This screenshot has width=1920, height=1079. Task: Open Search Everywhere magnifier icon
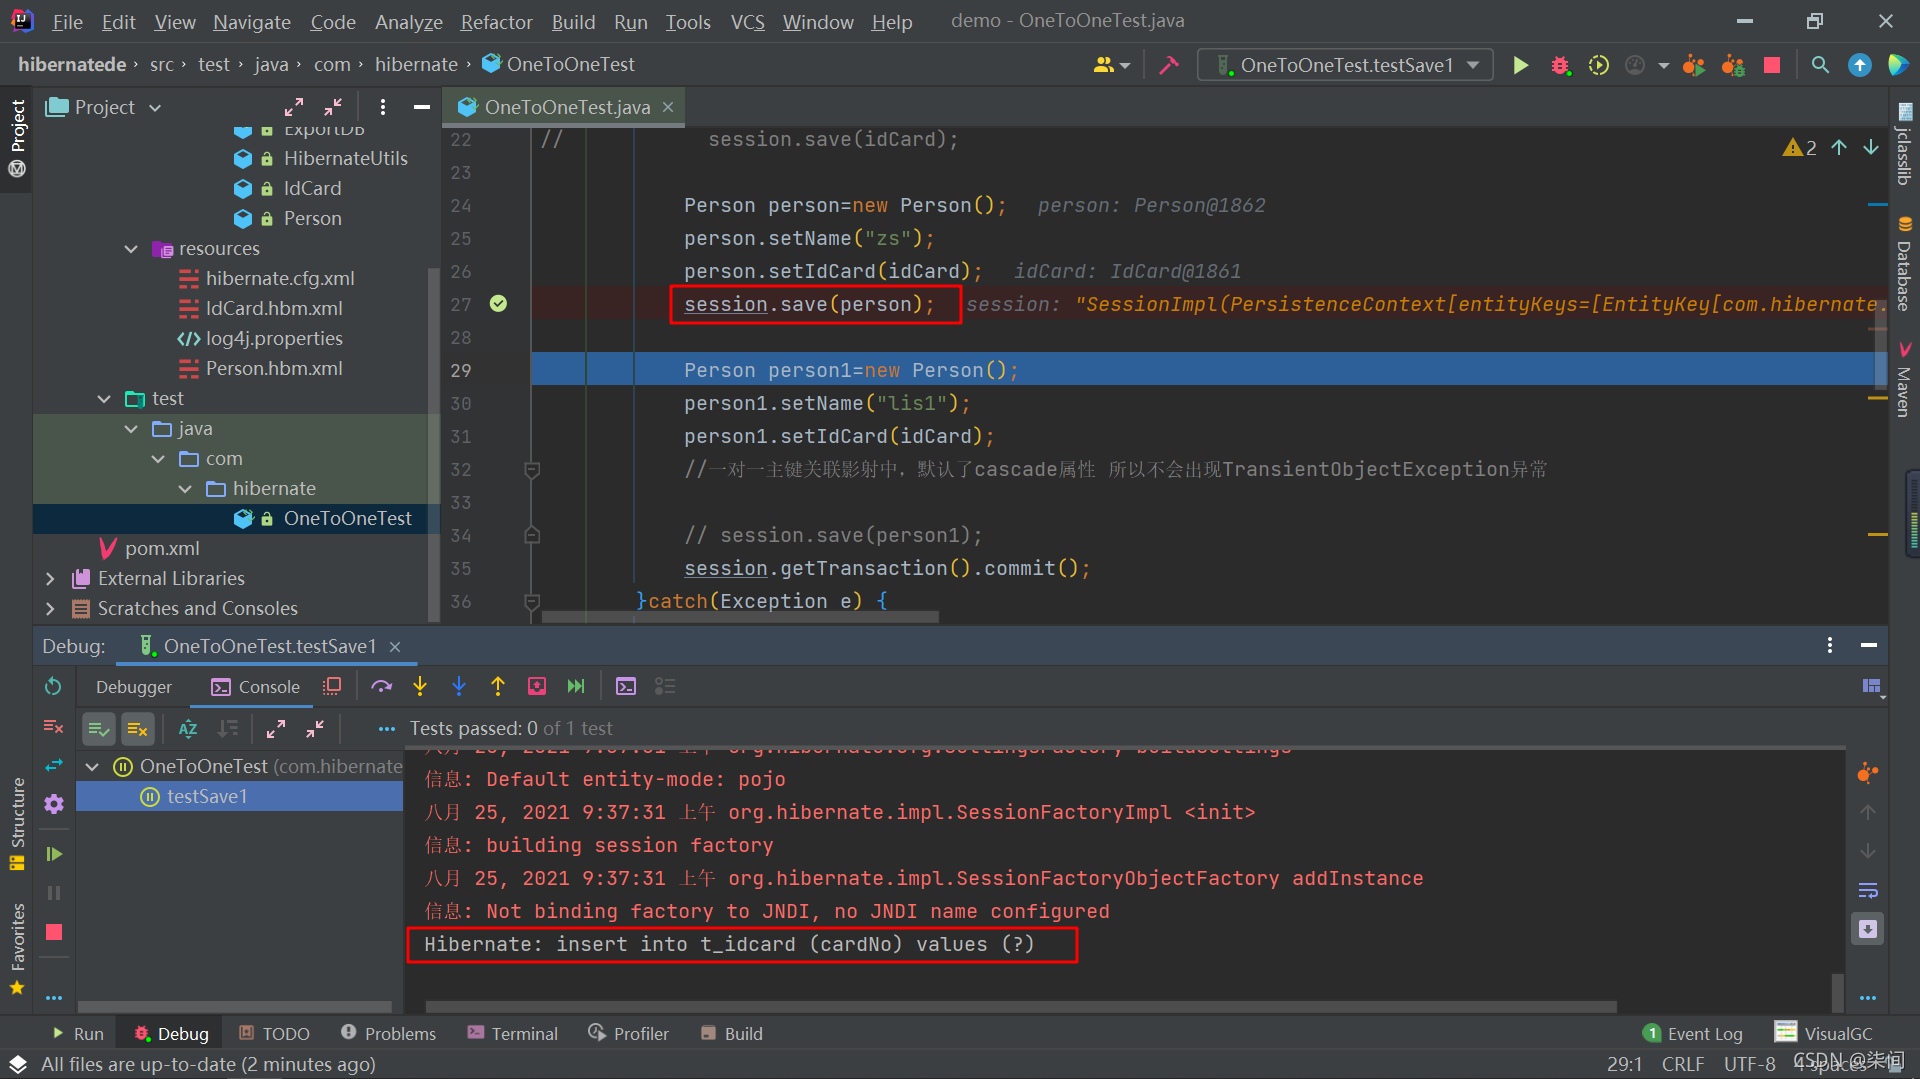pyautogui.click(x=1820, y=65)
